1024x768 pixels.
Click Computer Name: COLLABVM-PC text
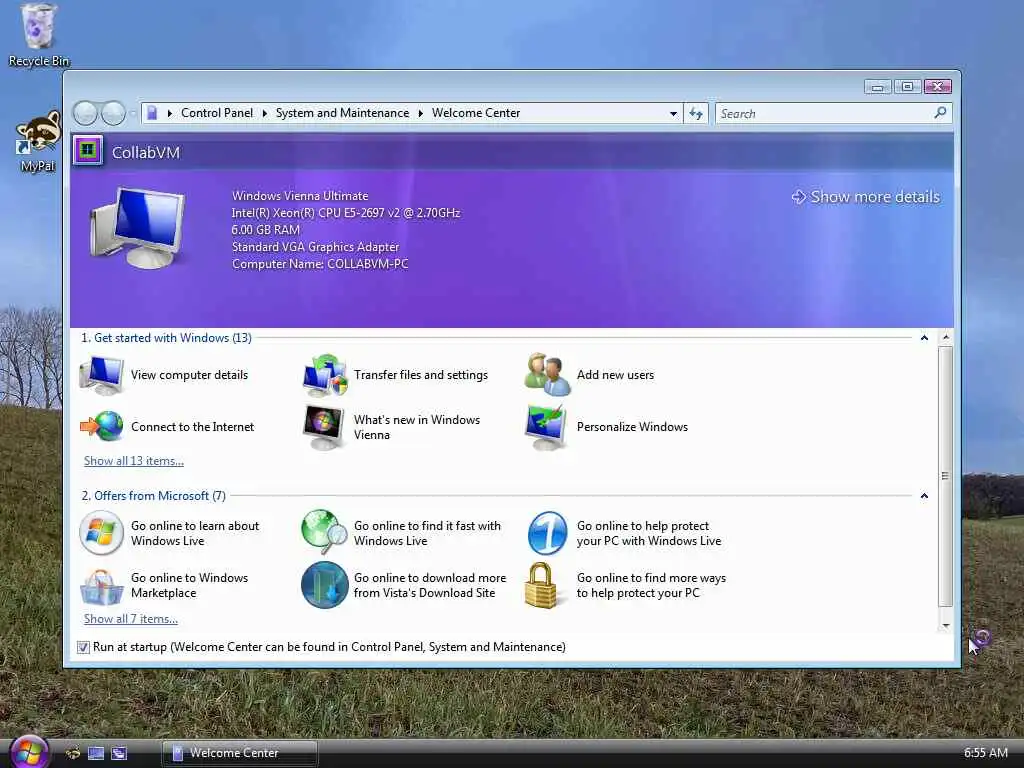click(320, 264)
